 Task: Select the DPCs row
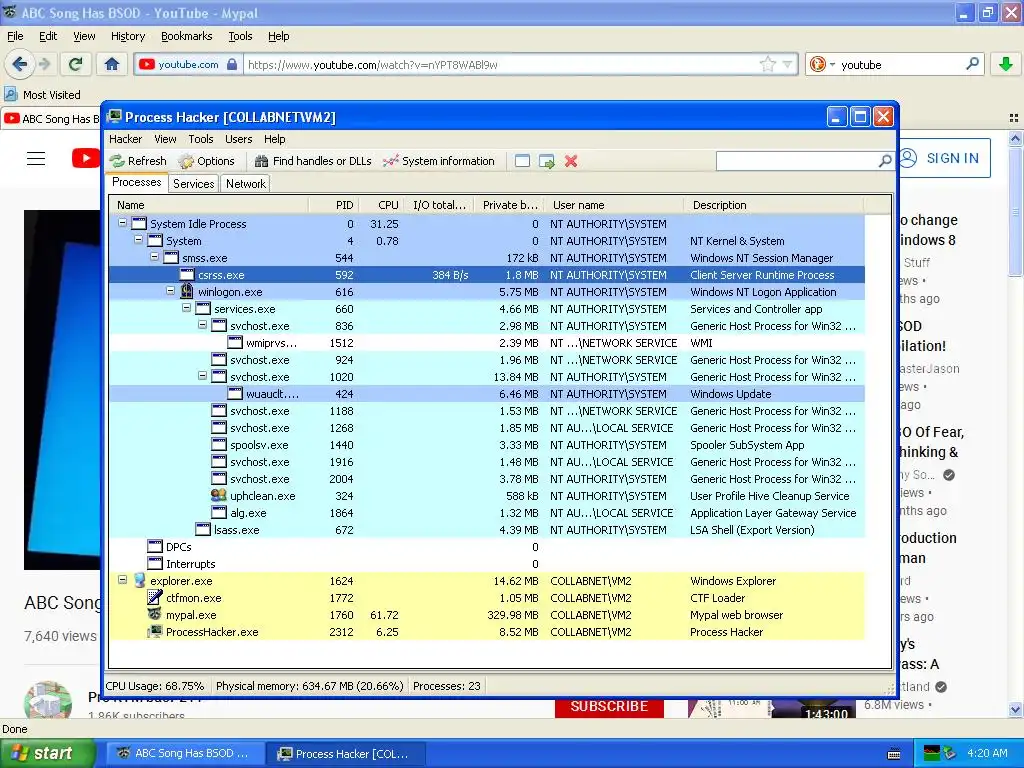pyautogui.click(x=487, y=547)
